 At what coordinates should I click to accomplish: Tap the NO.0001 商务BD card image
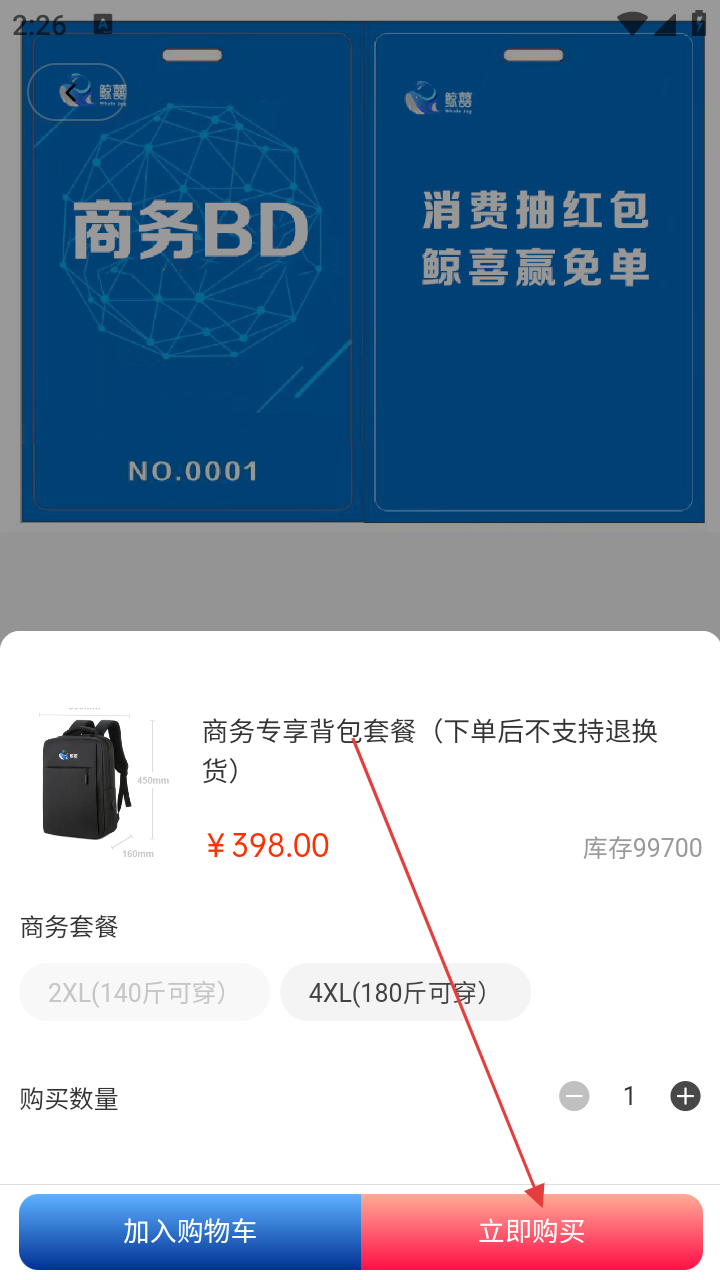click(192, 272)
